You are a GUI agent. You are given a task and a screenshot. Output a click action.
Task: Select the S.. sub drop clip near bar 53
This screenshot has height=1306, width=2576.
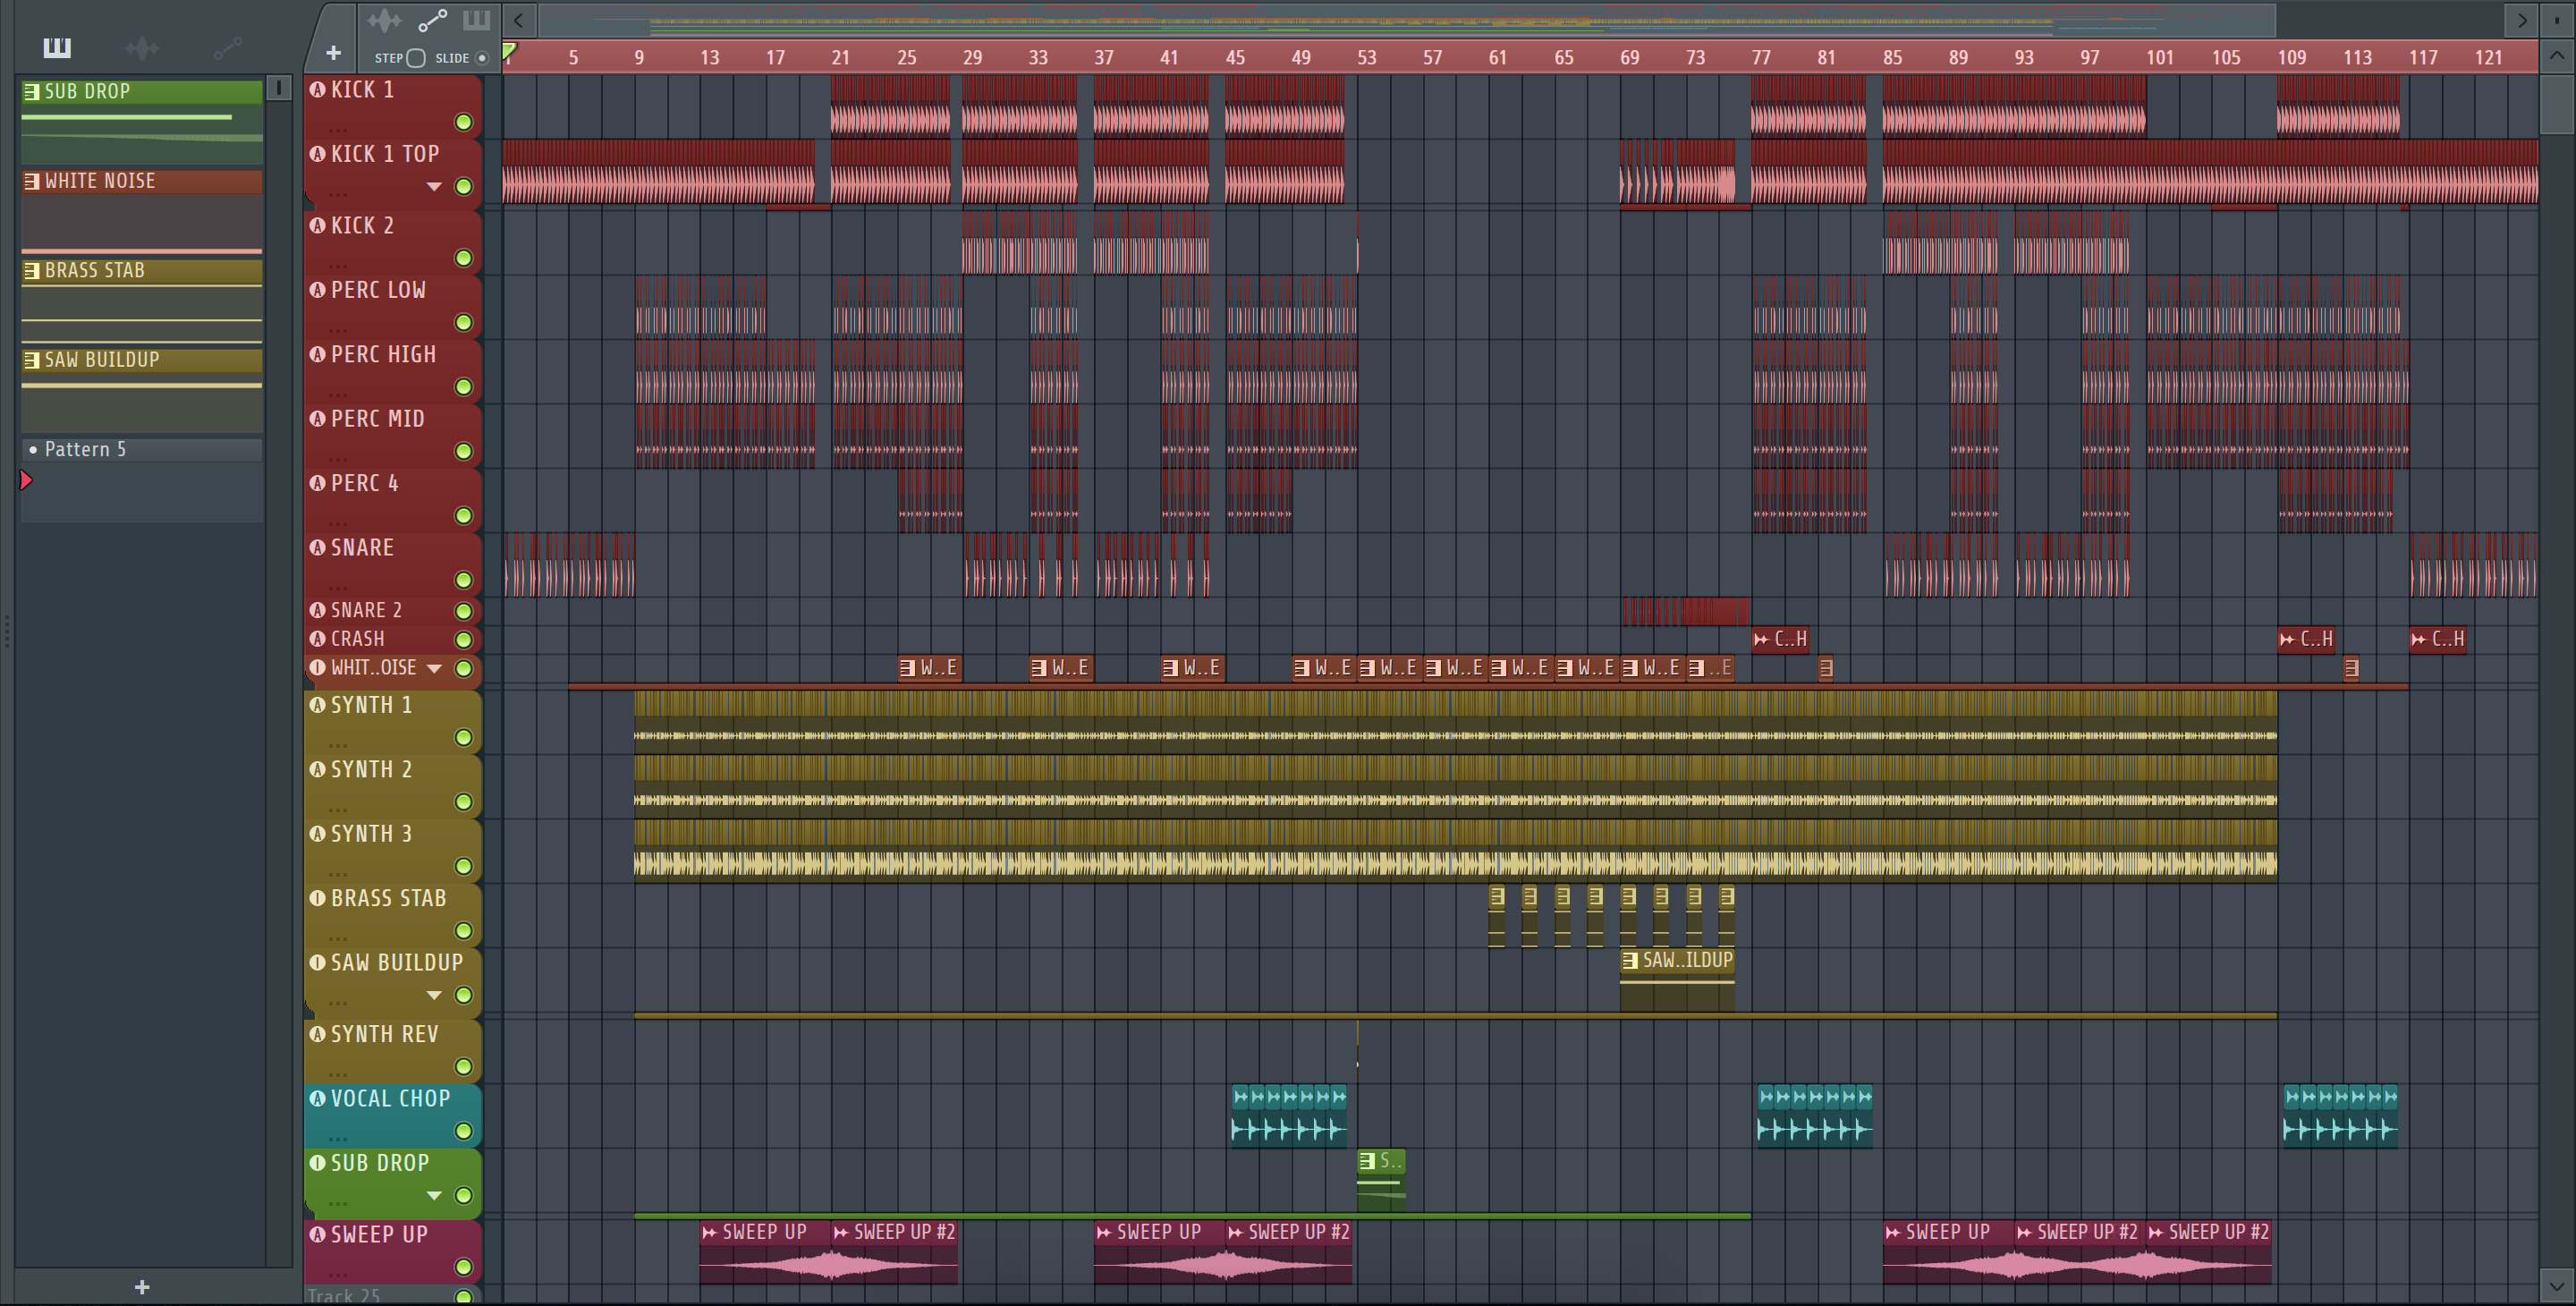coord(1381,1180)
